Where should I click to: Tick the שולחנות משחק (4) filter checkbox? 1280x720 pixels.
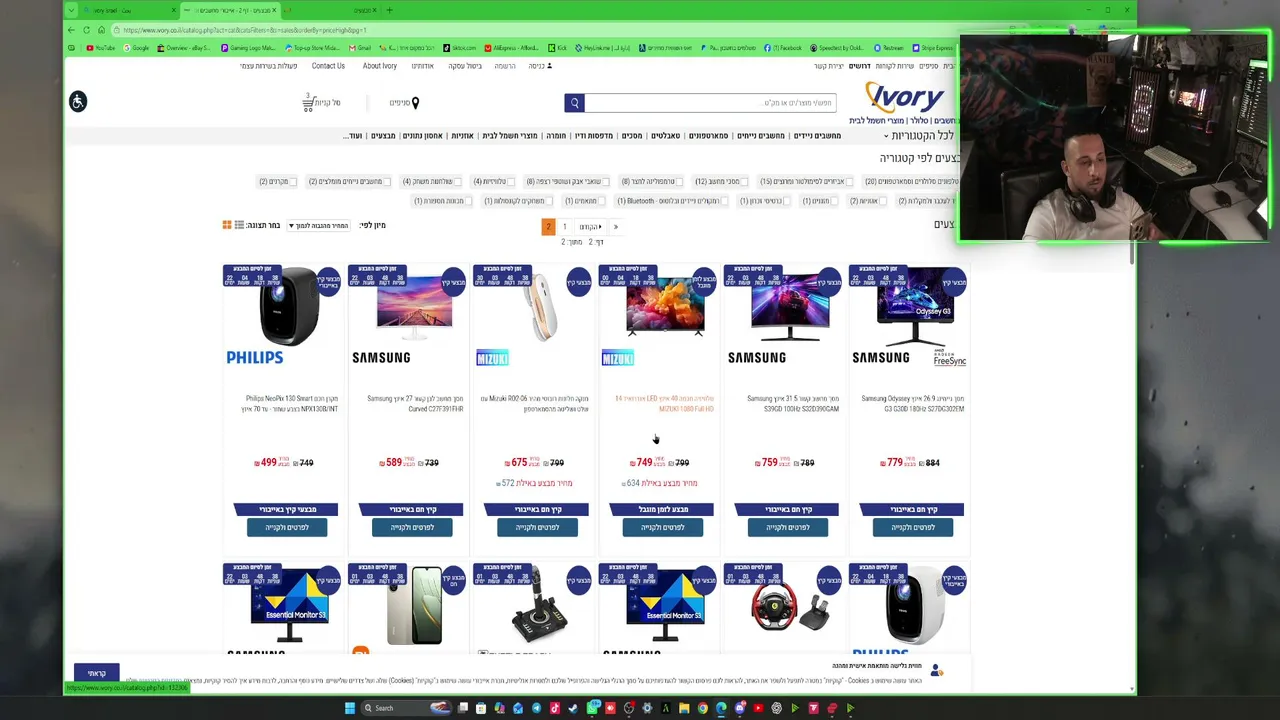(x=457, y=182)
